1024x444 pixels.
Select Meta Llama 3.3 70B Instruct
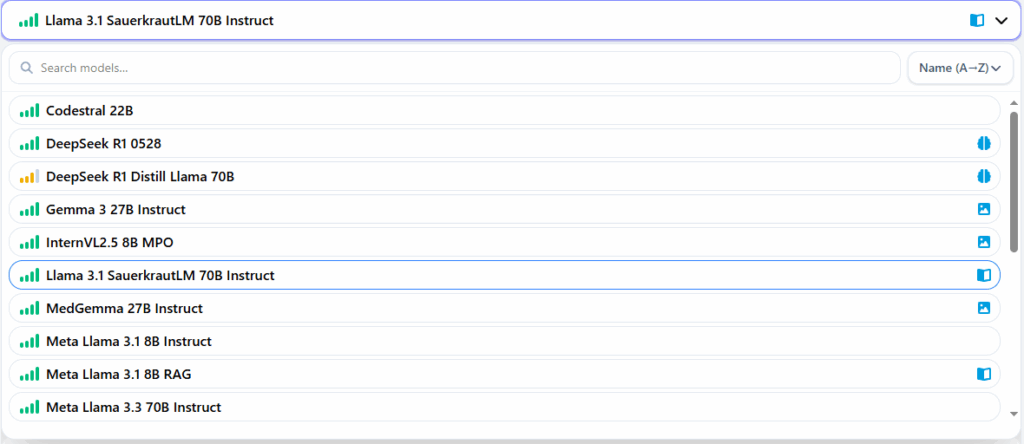[133, 407]
